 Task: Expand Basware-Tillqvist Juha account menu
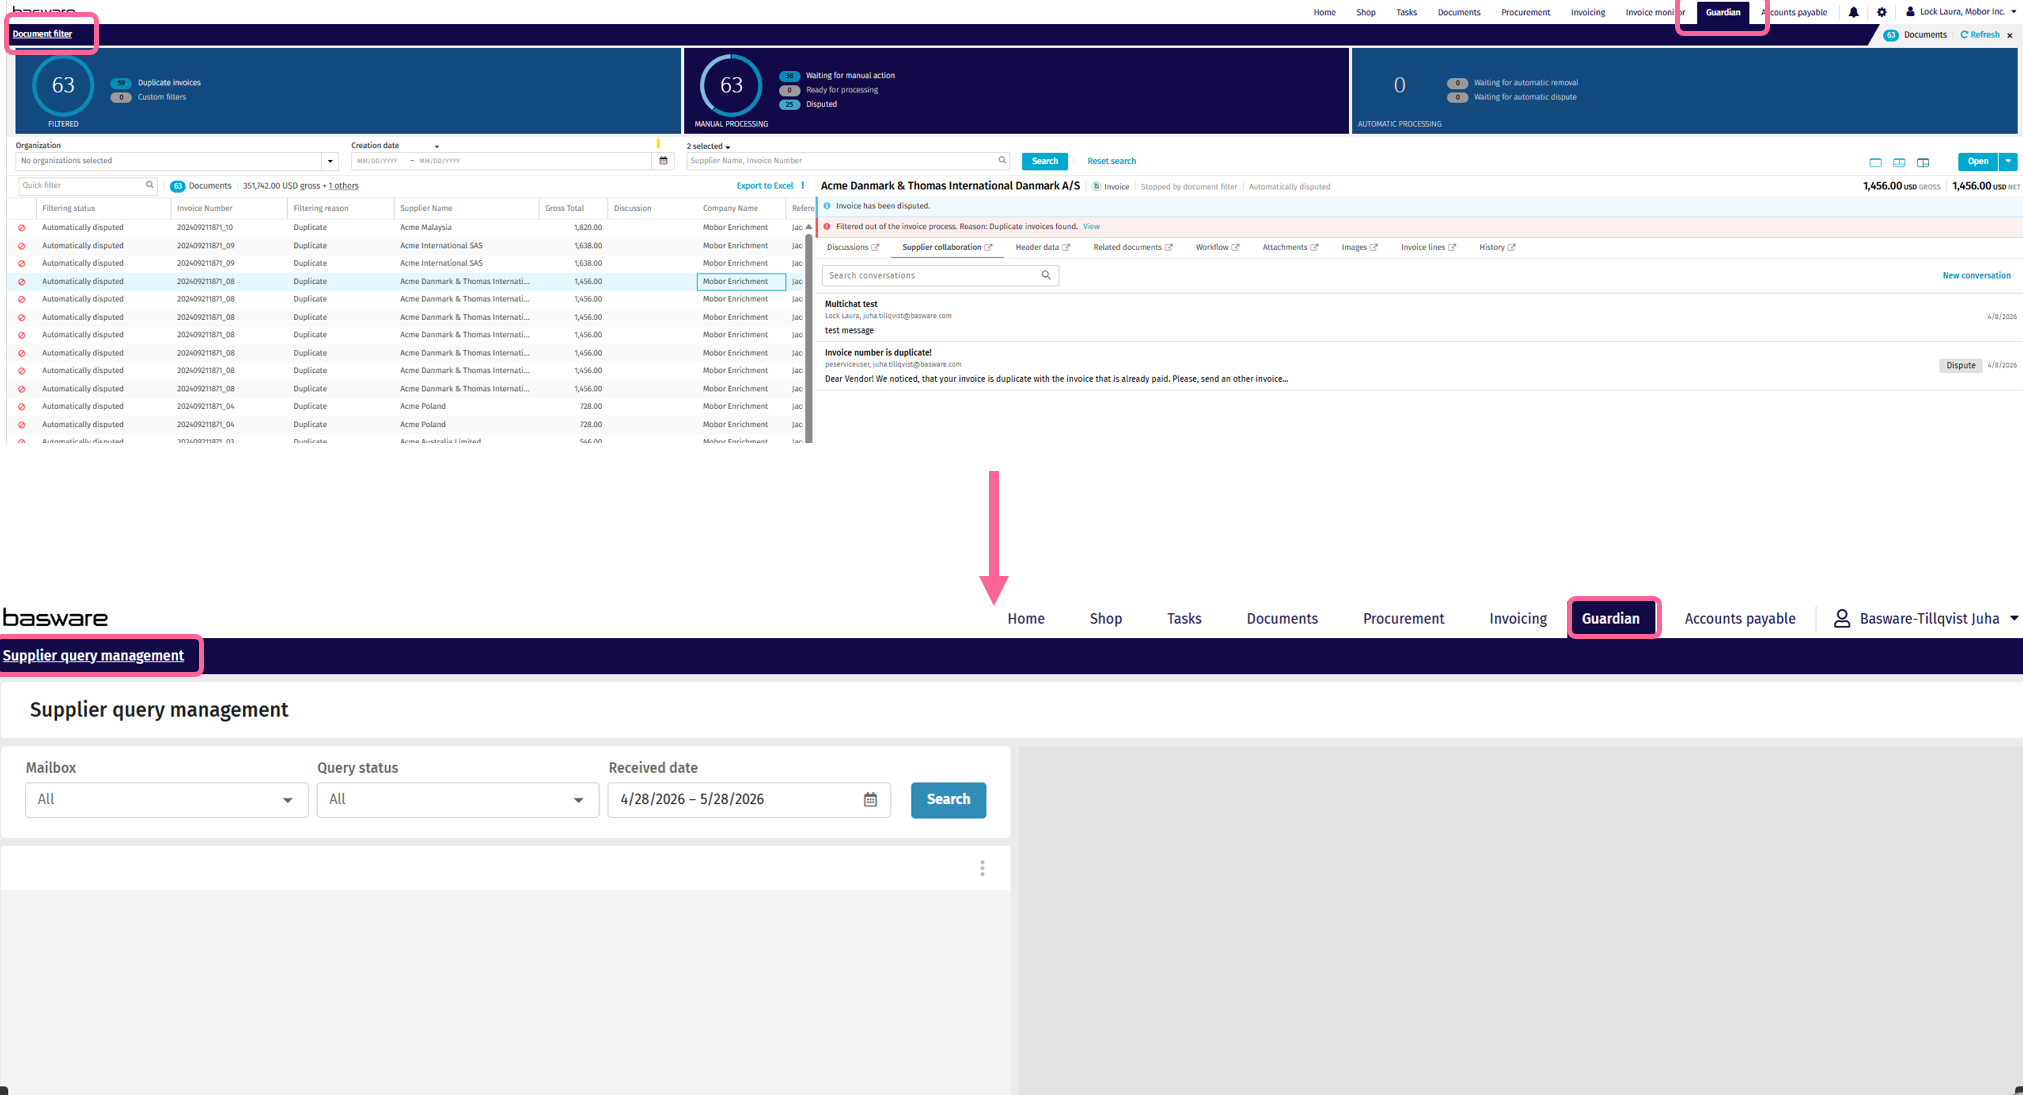(2013, 618)
